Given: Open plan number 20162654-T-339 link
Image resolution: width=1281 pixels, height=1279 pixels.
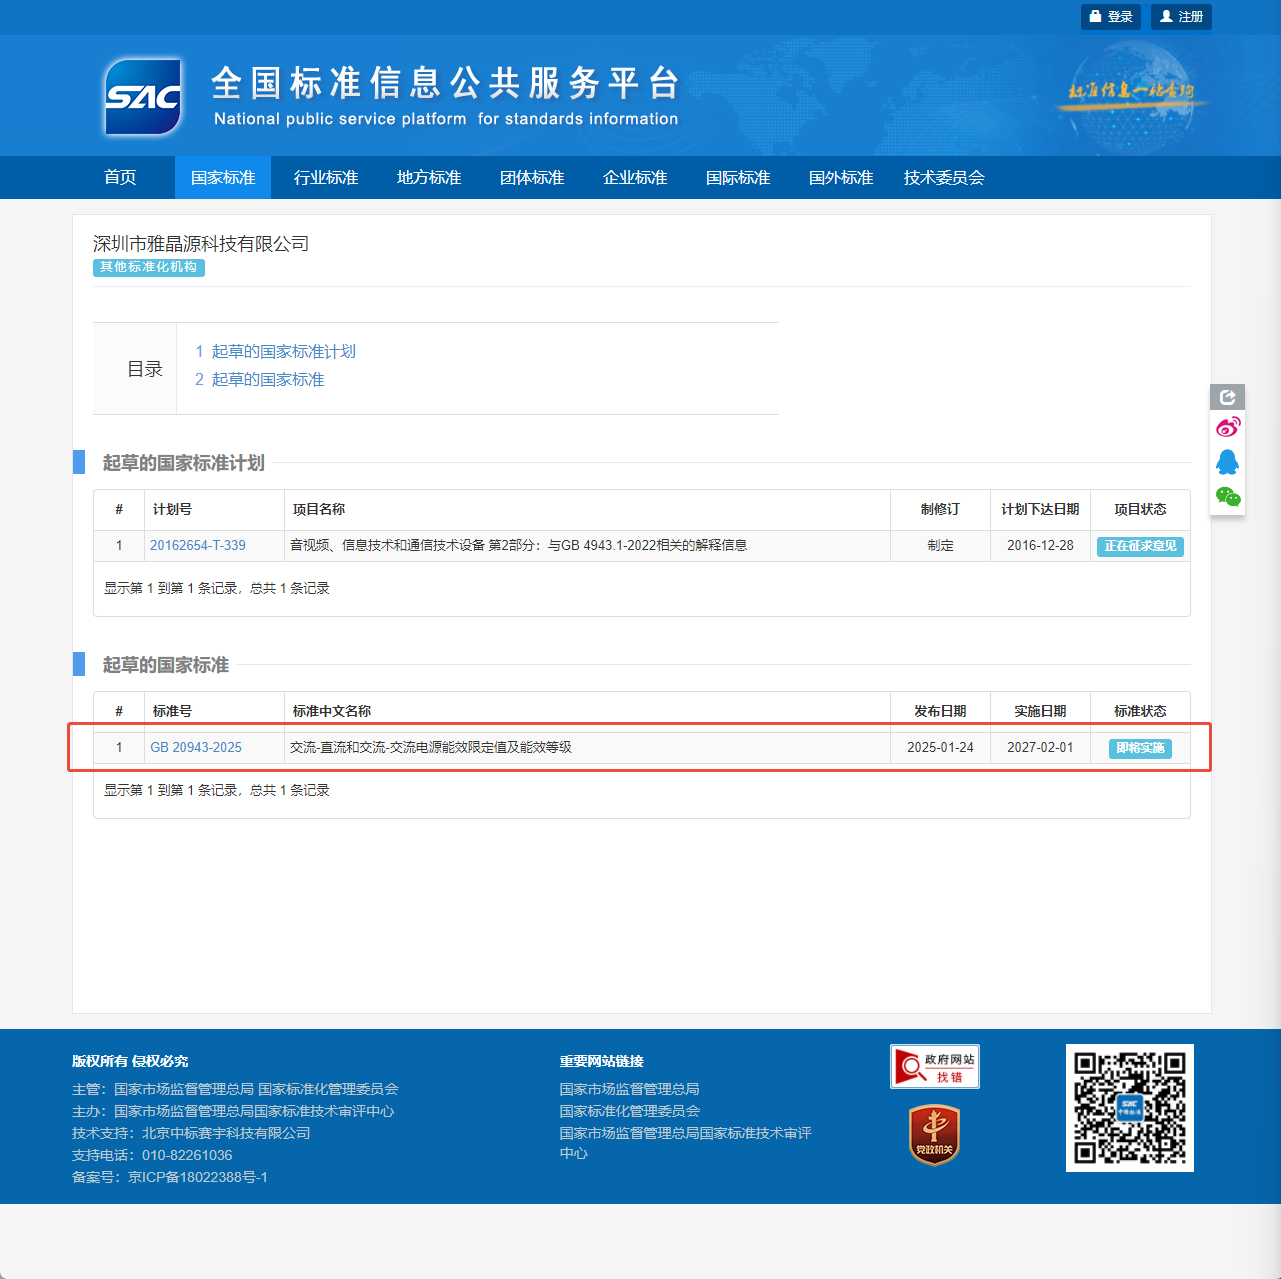Looking at the screenshot, I should point(198,546).
